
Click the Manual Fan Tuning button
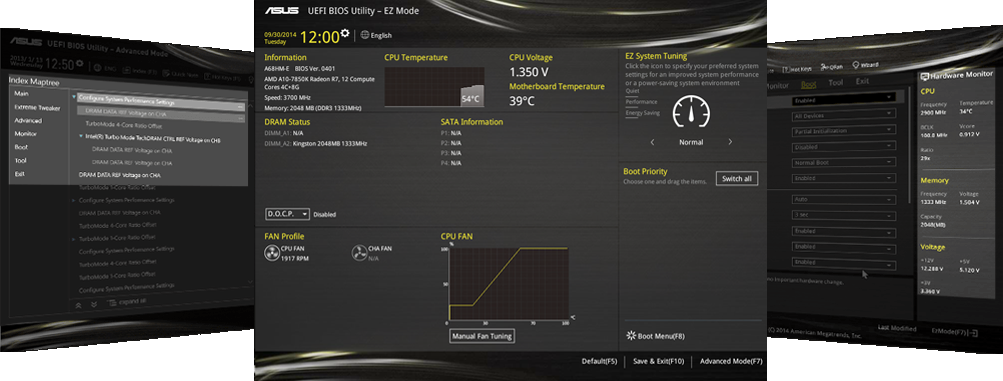tap(482, 336)
